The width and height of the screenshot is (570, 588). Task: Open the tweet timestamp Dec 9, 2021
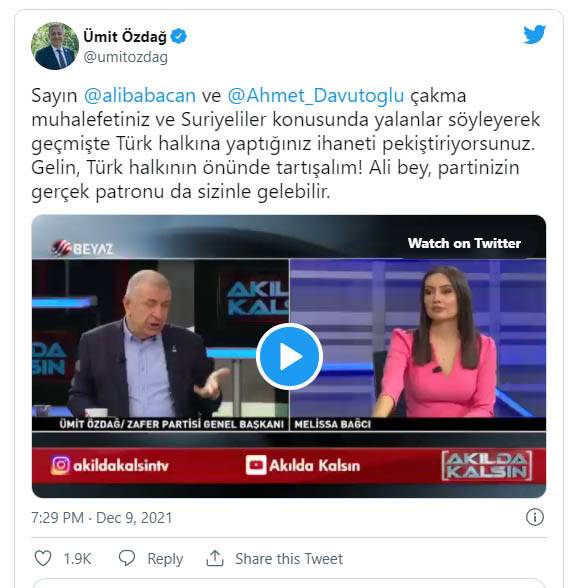[x=102, y=518]
